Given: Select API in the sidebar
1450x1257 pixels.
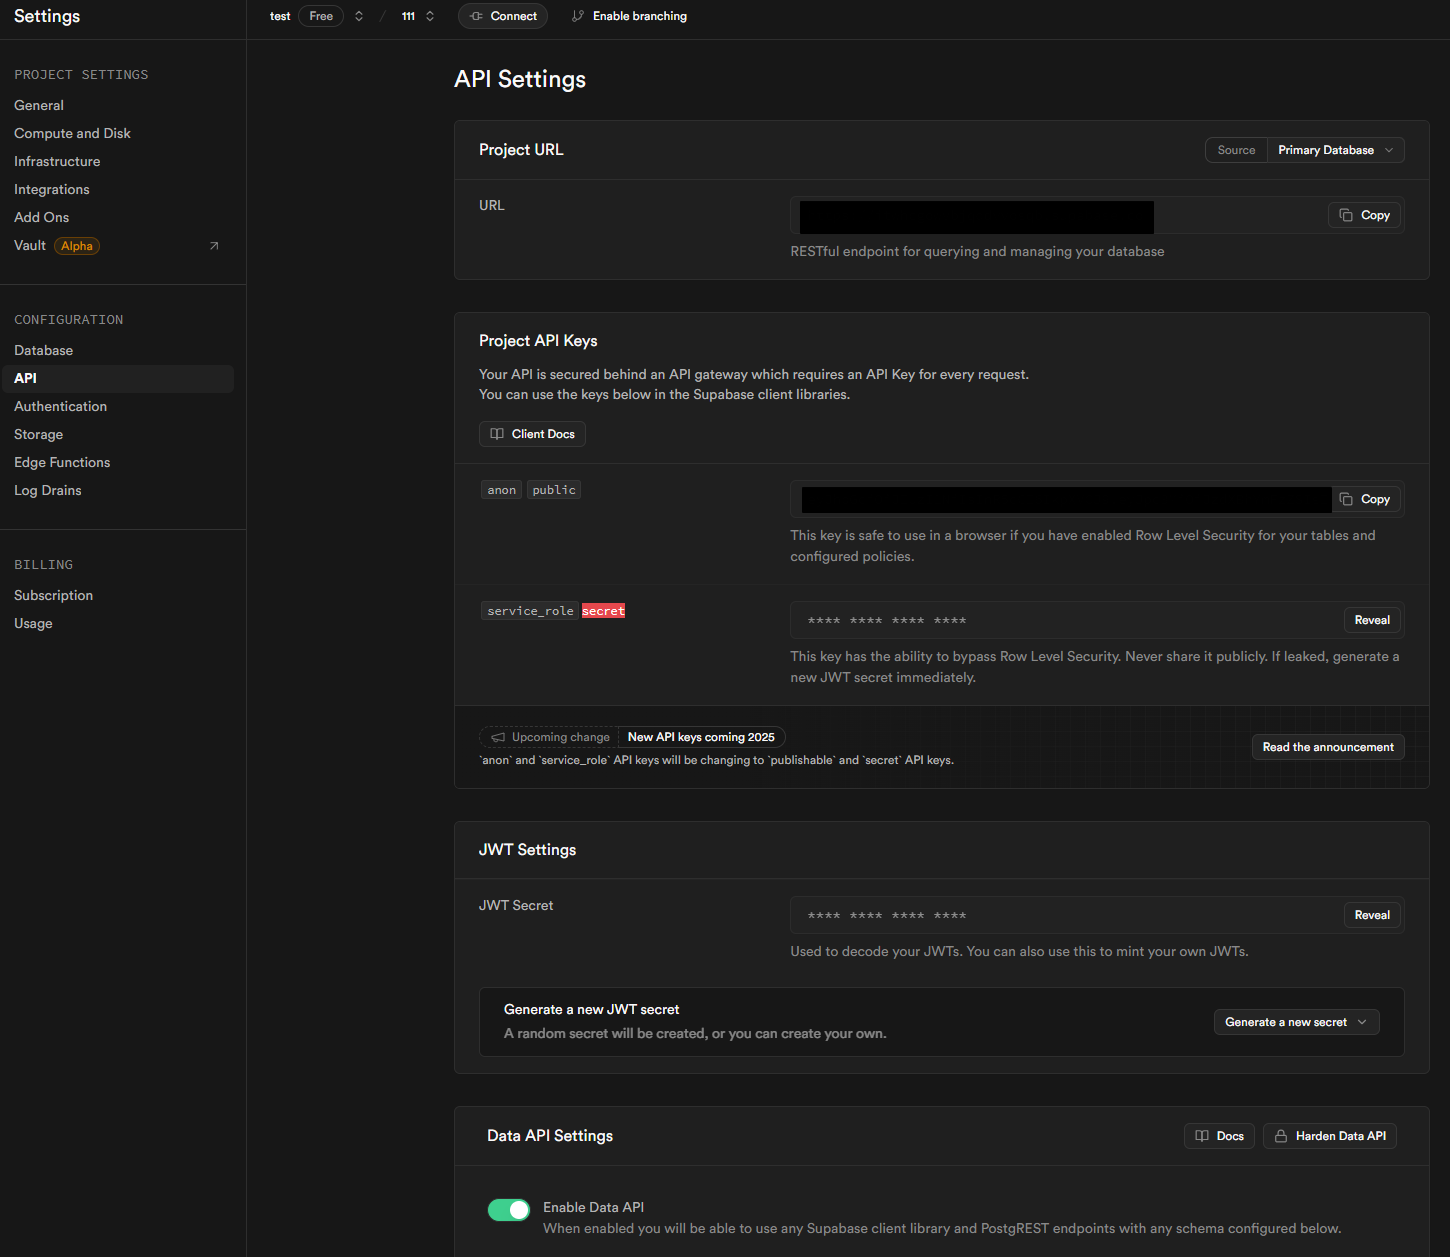Looking at the screenshot, I should [118, 378].
